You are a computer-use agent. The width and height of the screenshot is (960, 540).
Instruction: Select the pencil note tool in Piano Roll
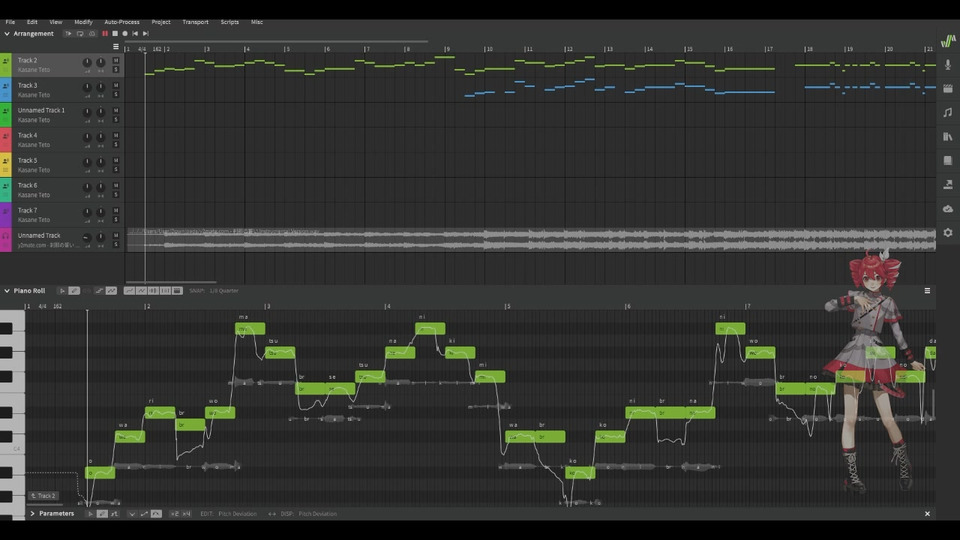(x=74, y=291)
